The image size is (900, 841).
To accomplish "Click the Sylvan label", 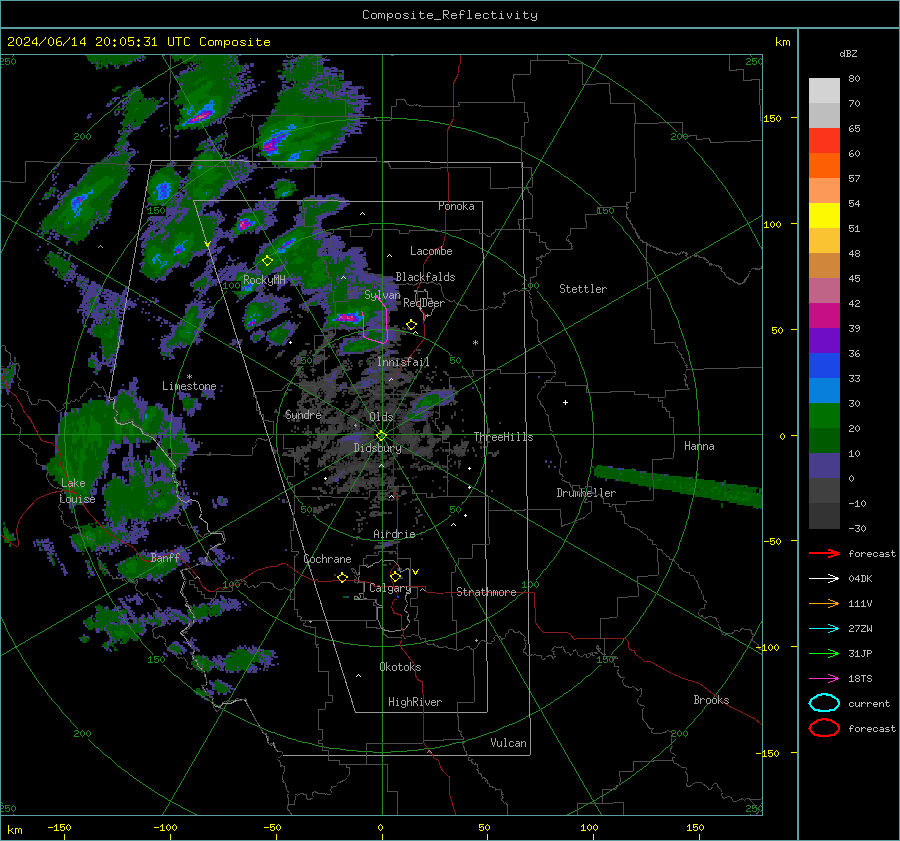I will coord(382,295).
